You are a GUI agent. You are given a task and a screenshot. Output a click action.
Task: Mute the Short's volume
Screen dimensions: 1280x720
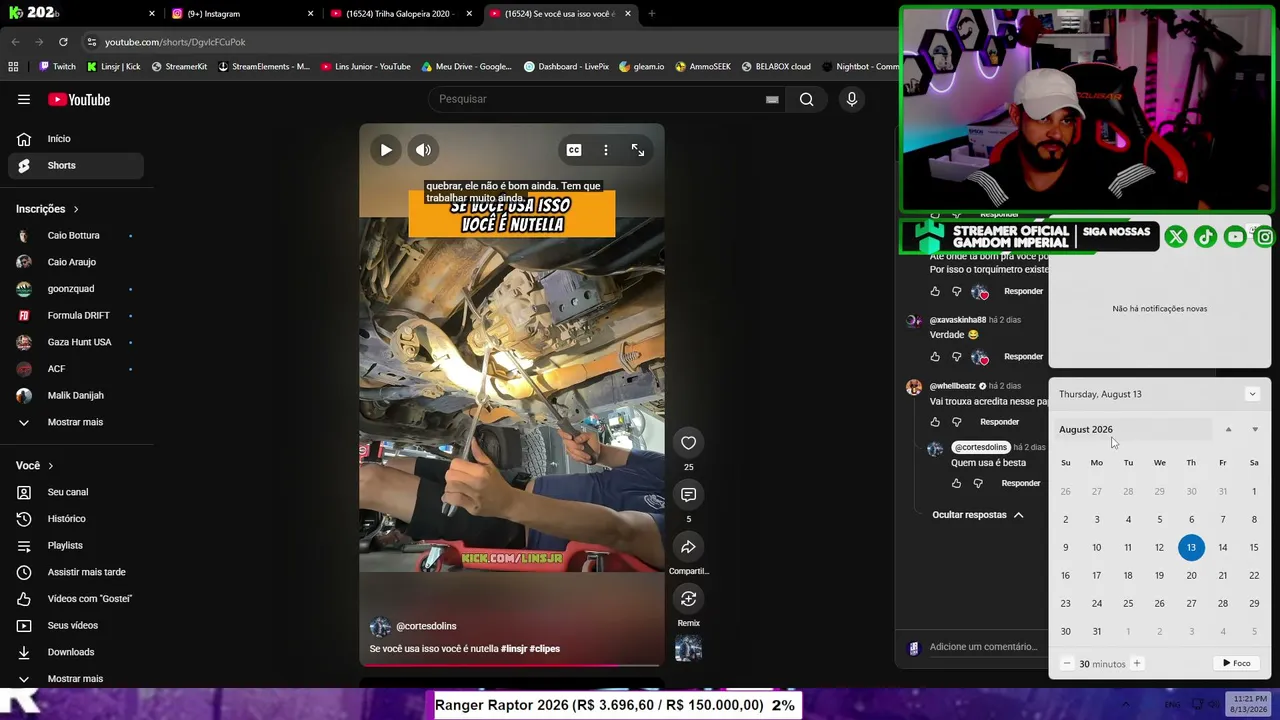tap(423, 150)
